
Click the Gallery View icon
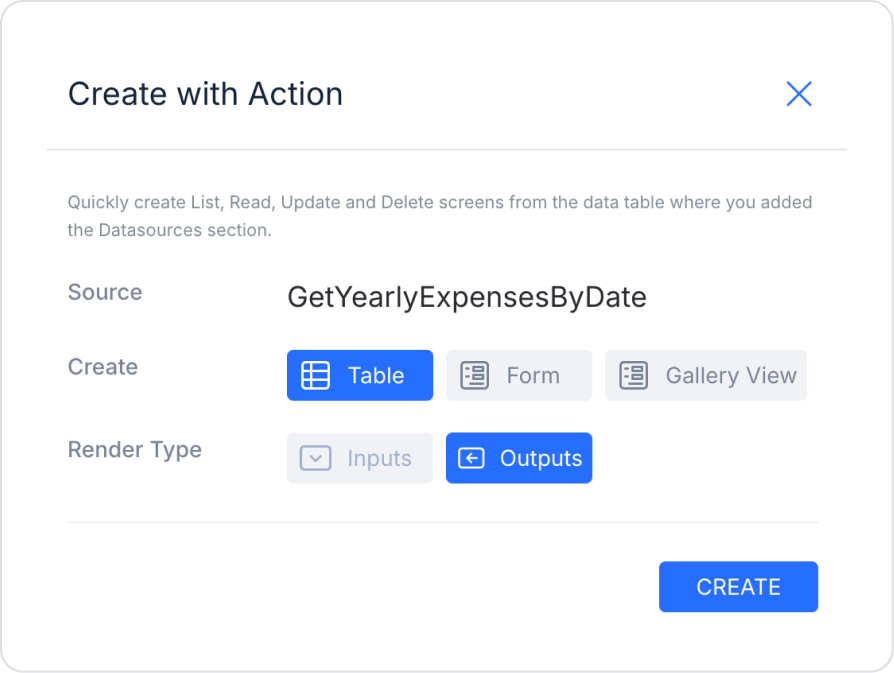(x=633, y=376)
